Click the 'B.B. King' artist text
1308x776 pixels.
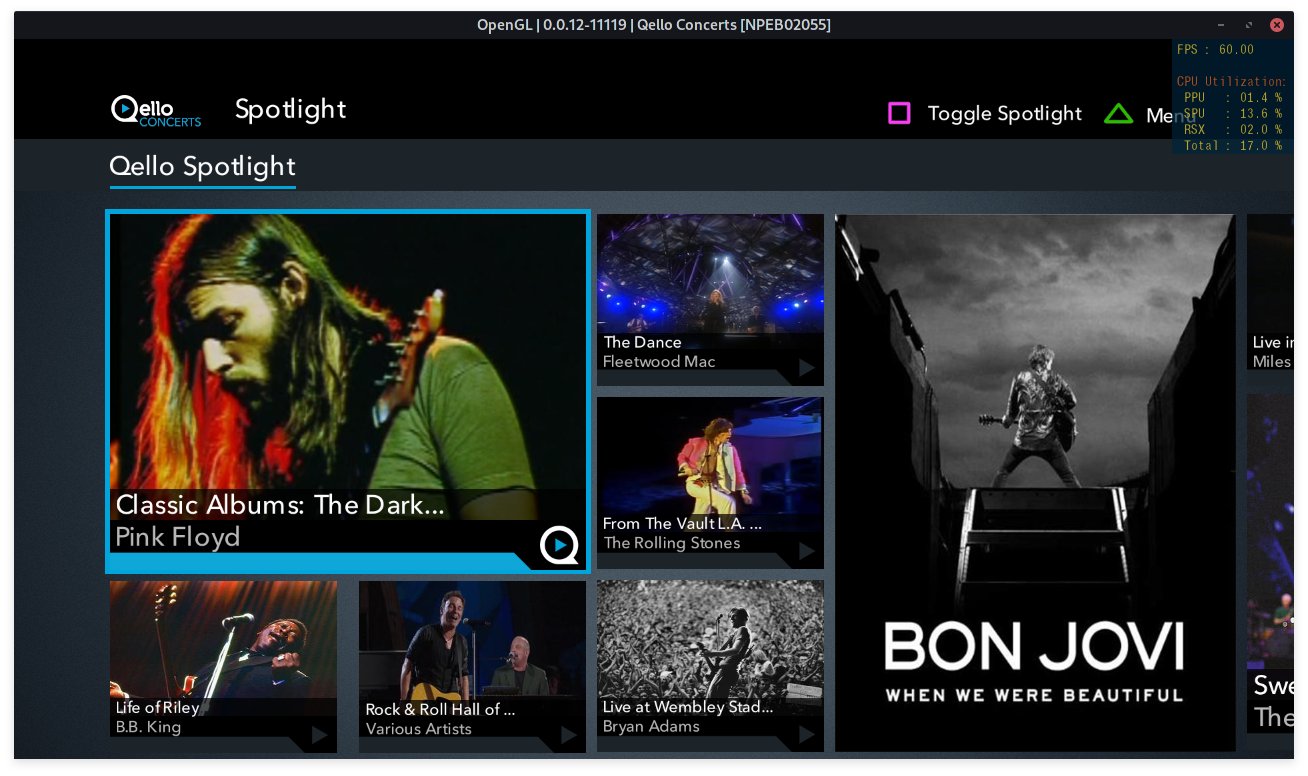pos(148,727)
